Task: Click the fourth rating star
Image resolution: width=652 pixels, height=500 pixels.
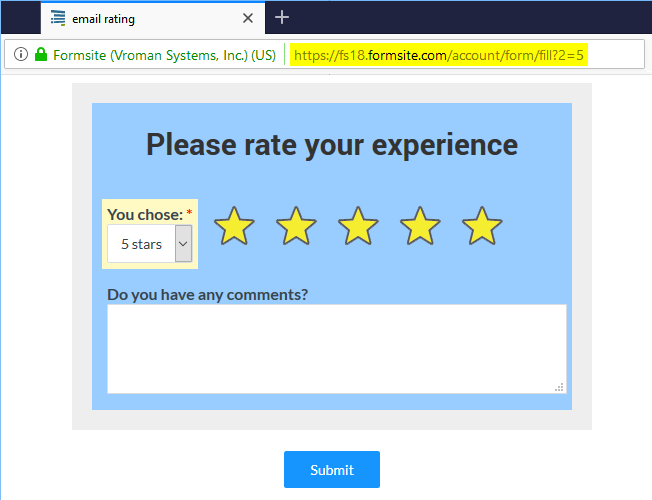Action: pos(420,226)
